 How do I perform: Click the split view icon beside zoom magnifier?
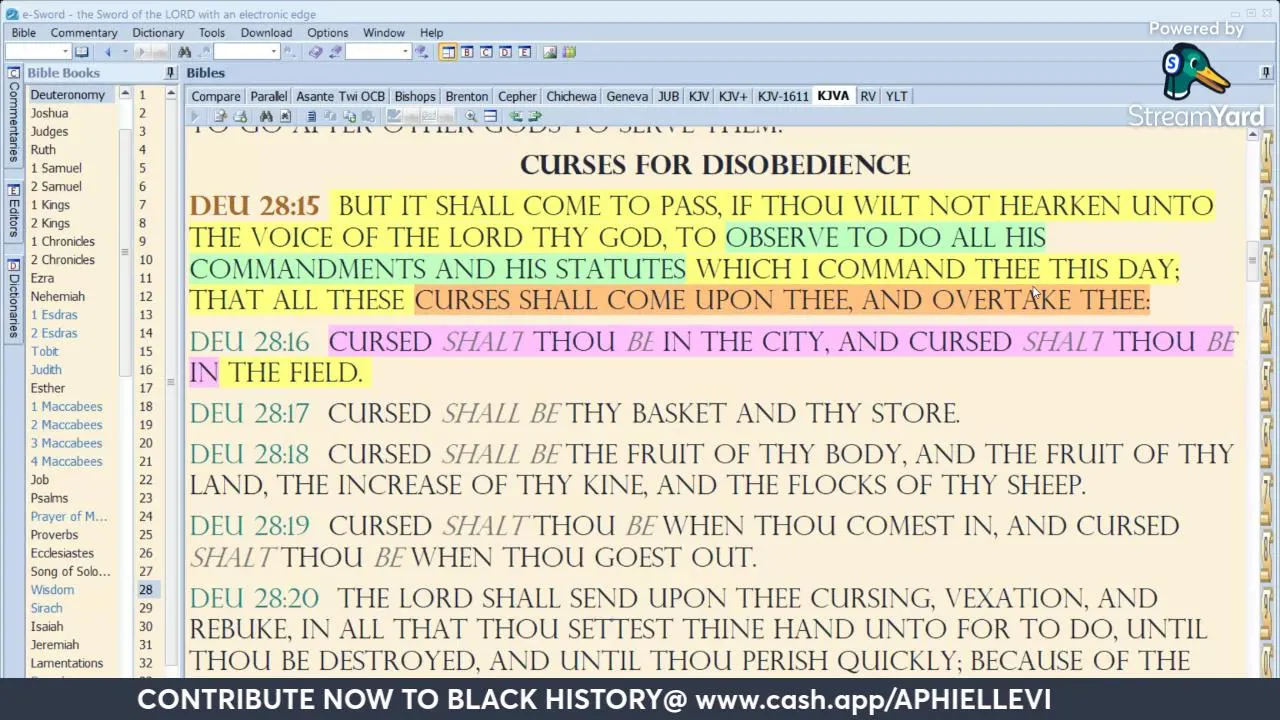pos(490,116)
